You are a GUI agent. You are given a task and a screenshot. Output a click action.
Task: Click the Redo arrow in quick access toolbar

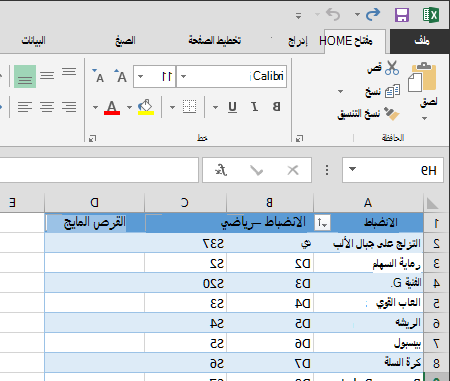[373, 14]
